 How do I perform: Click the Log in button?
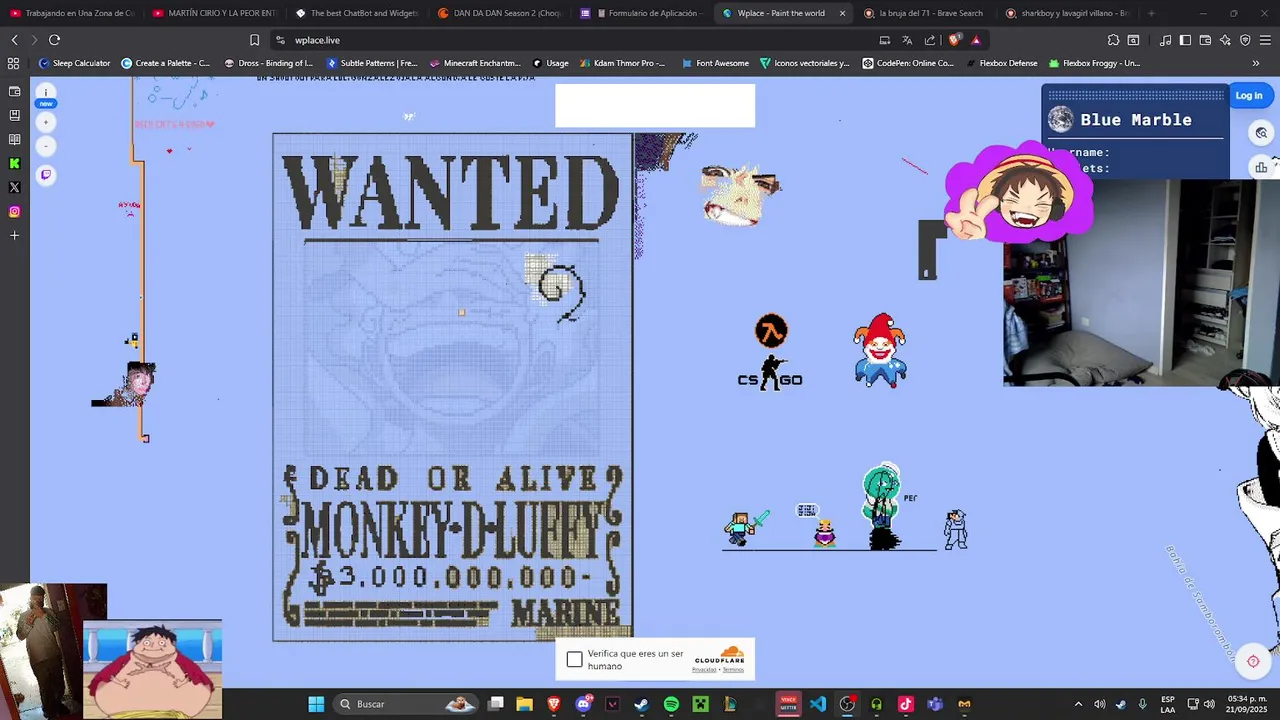(x=1249, y=96)
